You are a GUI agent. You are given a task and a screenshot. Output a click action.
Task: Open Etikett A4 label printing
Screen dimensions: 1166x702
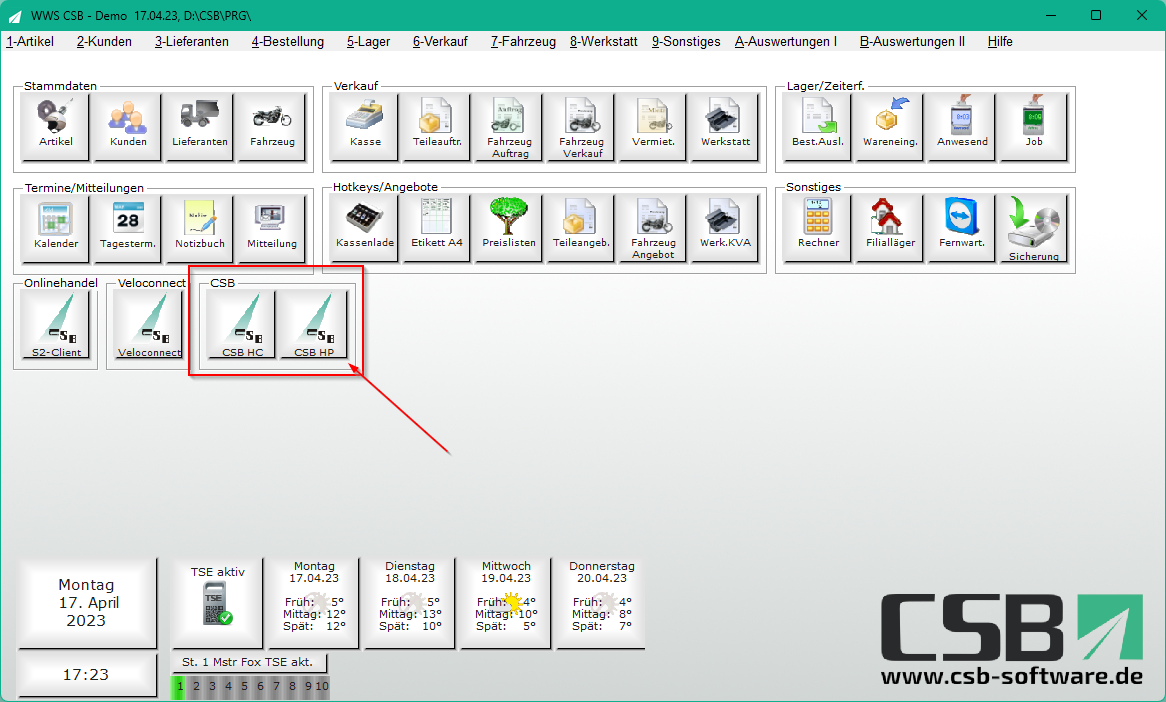tap(437, 228)
